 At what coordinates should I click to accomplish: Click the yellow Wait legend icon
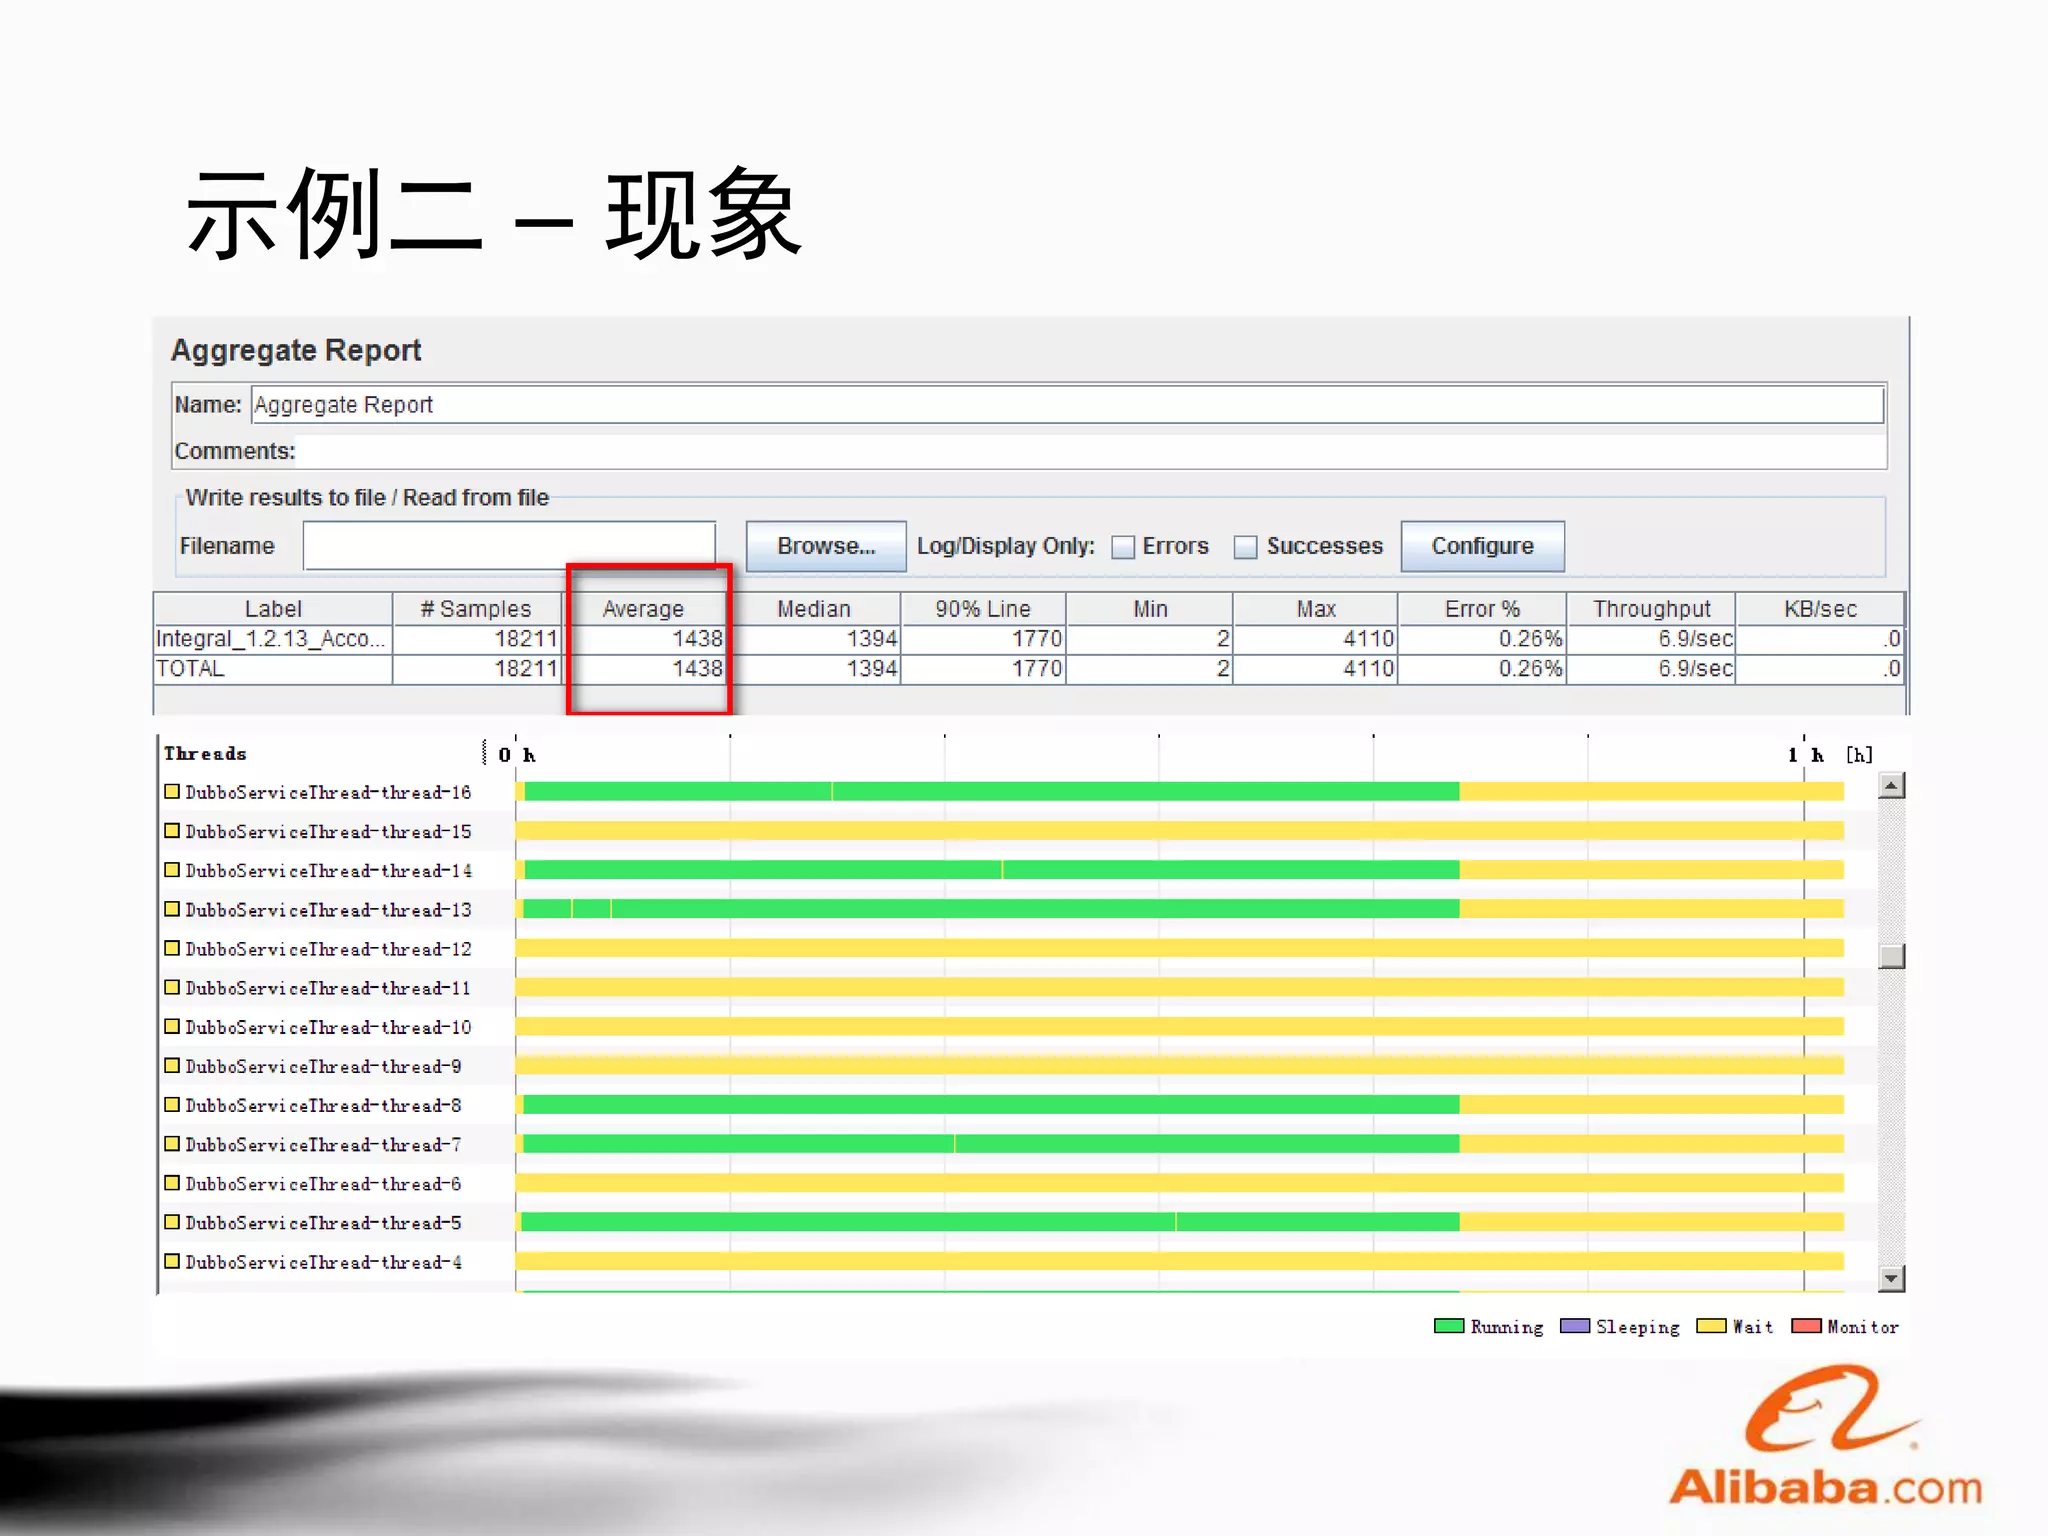(1711, 1326)
